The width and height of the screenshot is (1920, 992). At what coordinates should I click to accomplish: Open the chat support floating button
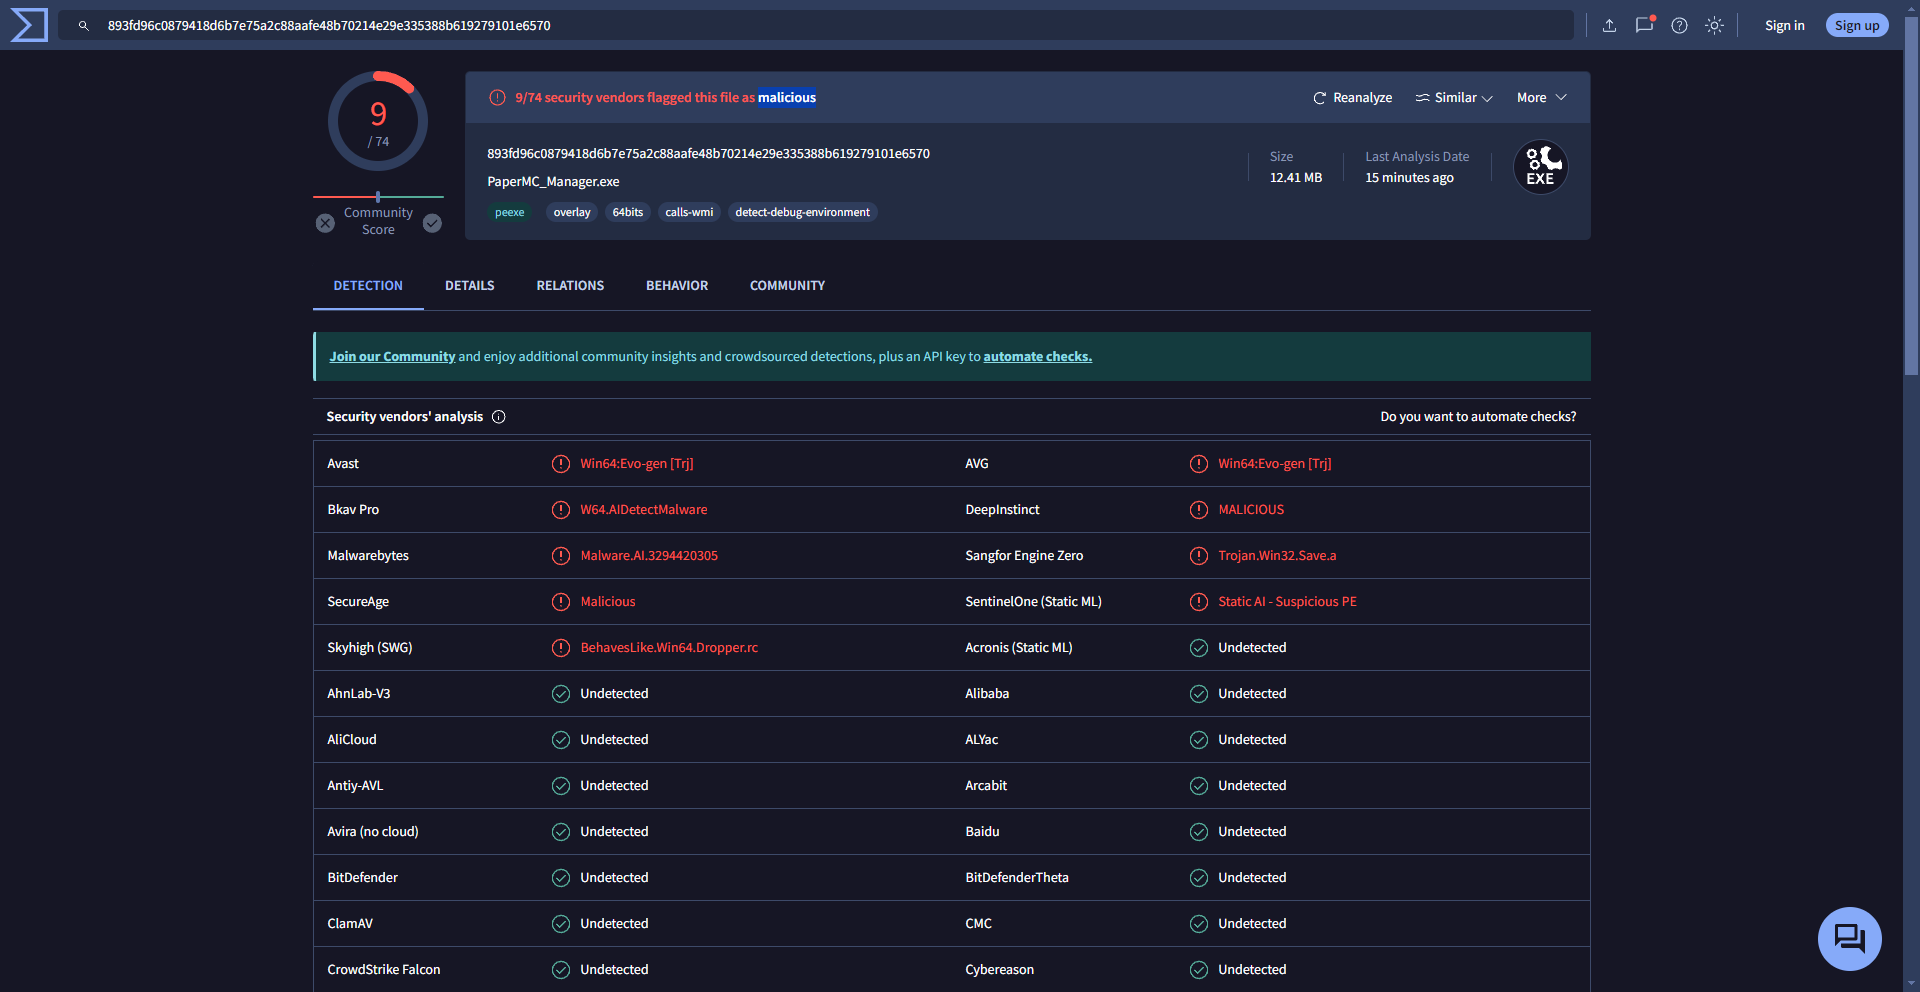pos(1850,939)
